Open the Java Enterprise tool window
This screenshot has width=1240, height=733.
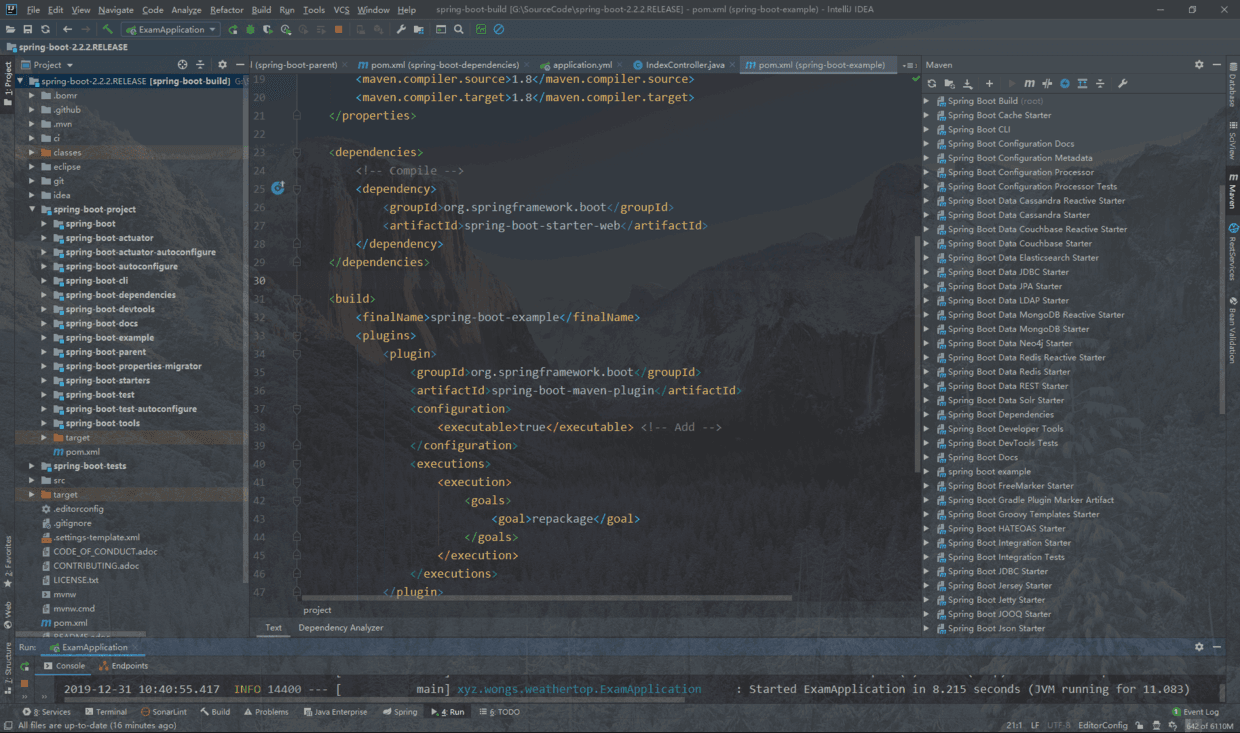335,712
